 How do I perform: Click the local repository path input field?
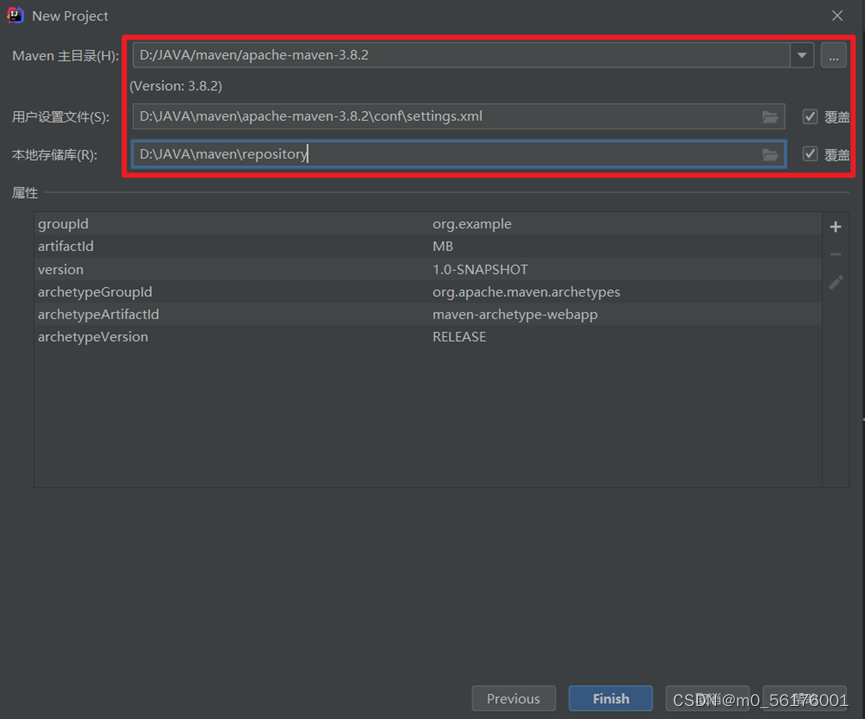pyautogui.click(x=400, y=154)
